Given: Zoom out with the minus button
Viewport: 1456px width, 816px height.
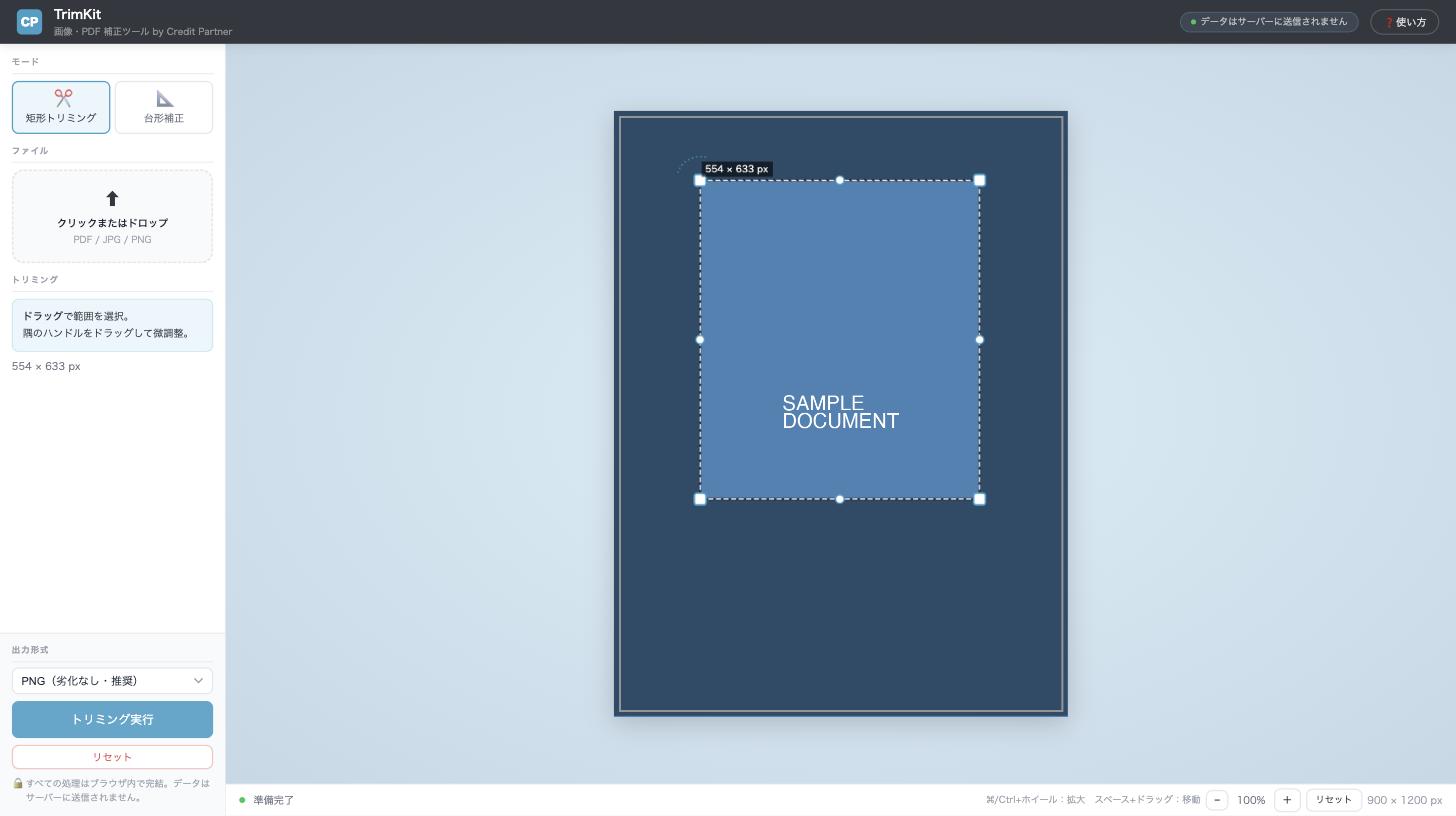Looking at the screenshot, I should click(x=1217, y=800).
